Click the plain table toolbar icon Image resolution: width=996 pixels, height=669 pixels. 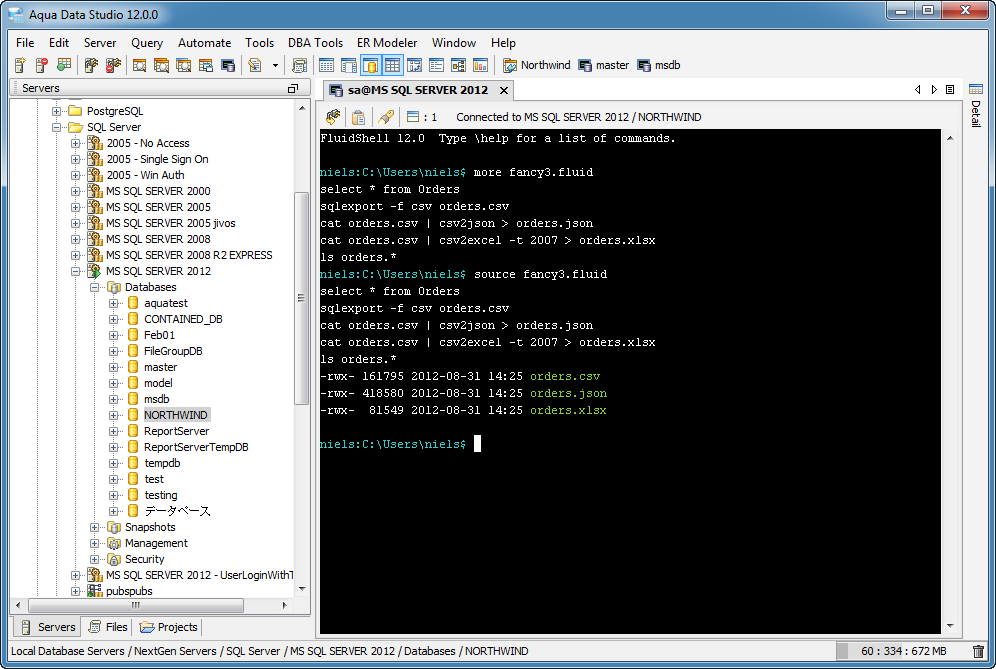(326, 65)
